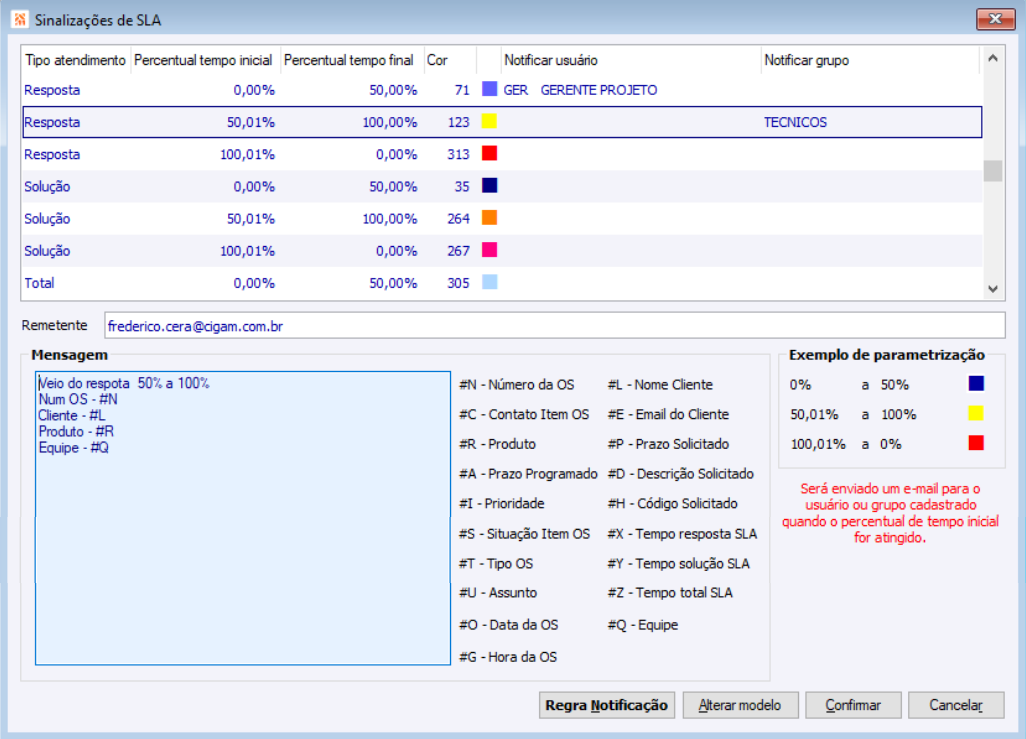Select the dark blue swatch of row 35
The image size is (1026, 739).
[x=489, y=185]
